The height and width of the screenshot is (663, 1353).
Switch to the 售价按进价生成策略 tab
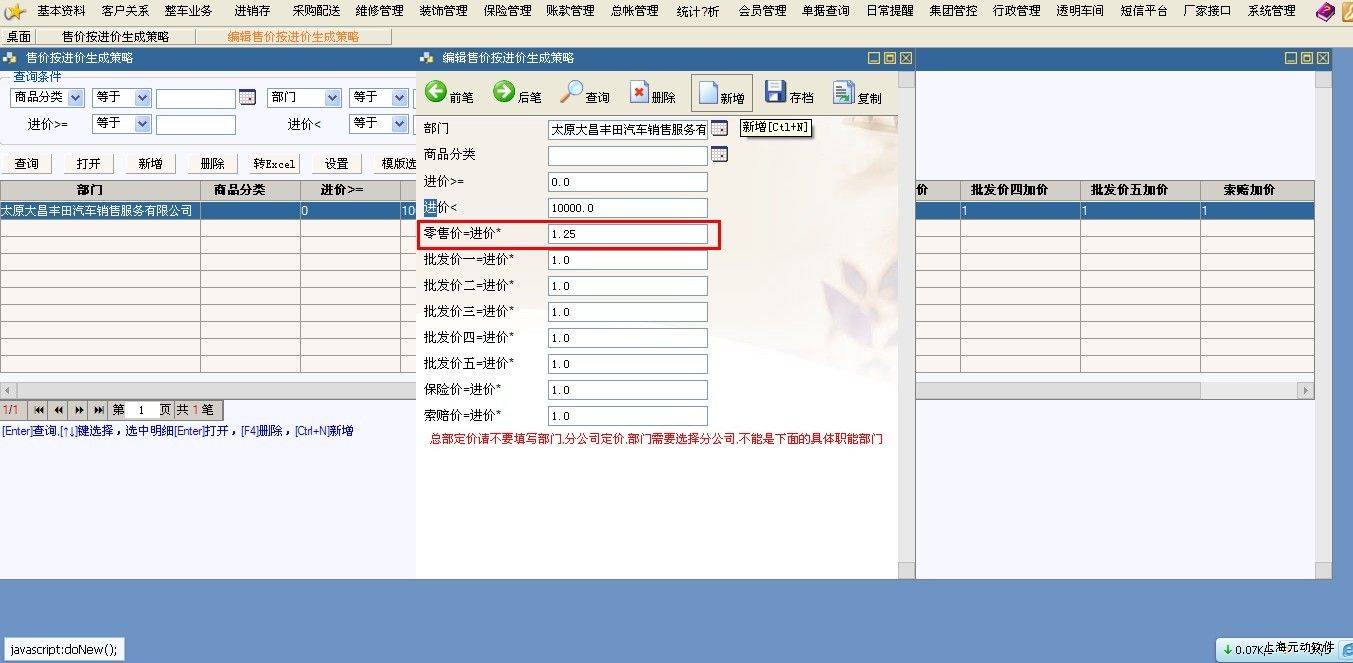tap(115, 36)
